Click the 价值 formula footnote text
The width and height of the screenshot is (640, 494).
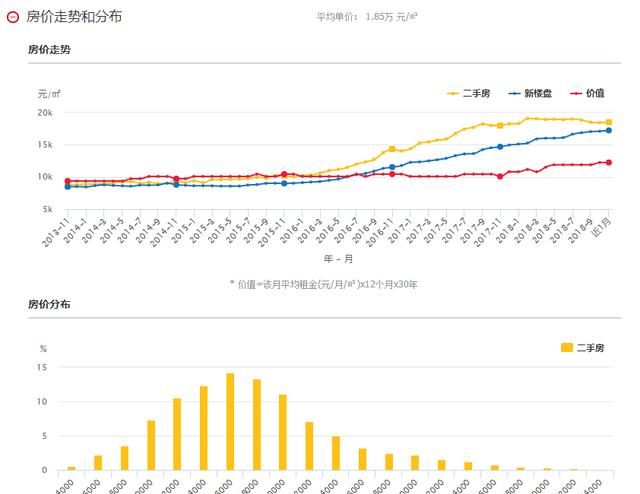pyautogui.click(x=324, y=284)
